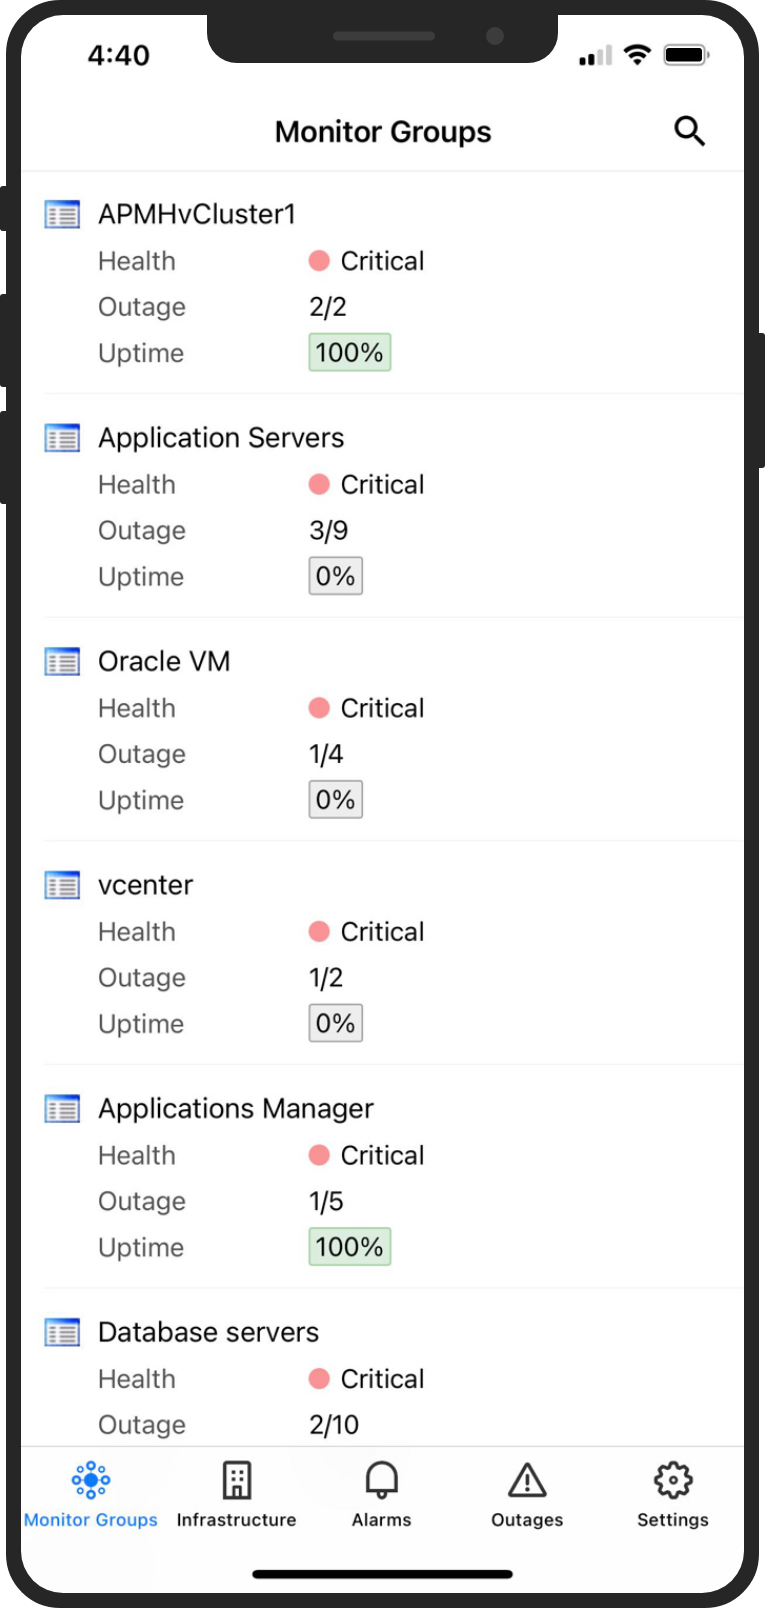Click the vcenter 0% uptime badge

click(x=335, y=1023)
